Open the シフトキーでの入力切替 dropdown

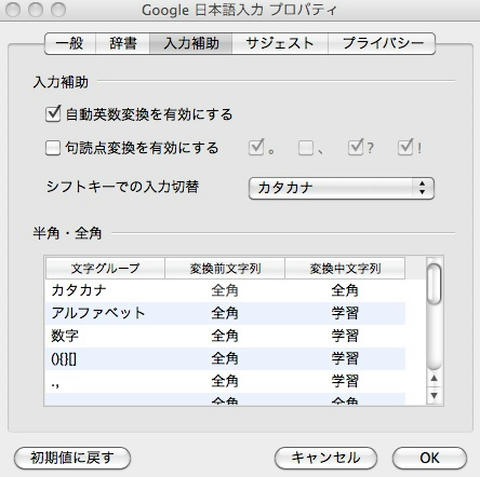[x=341, y=188]
